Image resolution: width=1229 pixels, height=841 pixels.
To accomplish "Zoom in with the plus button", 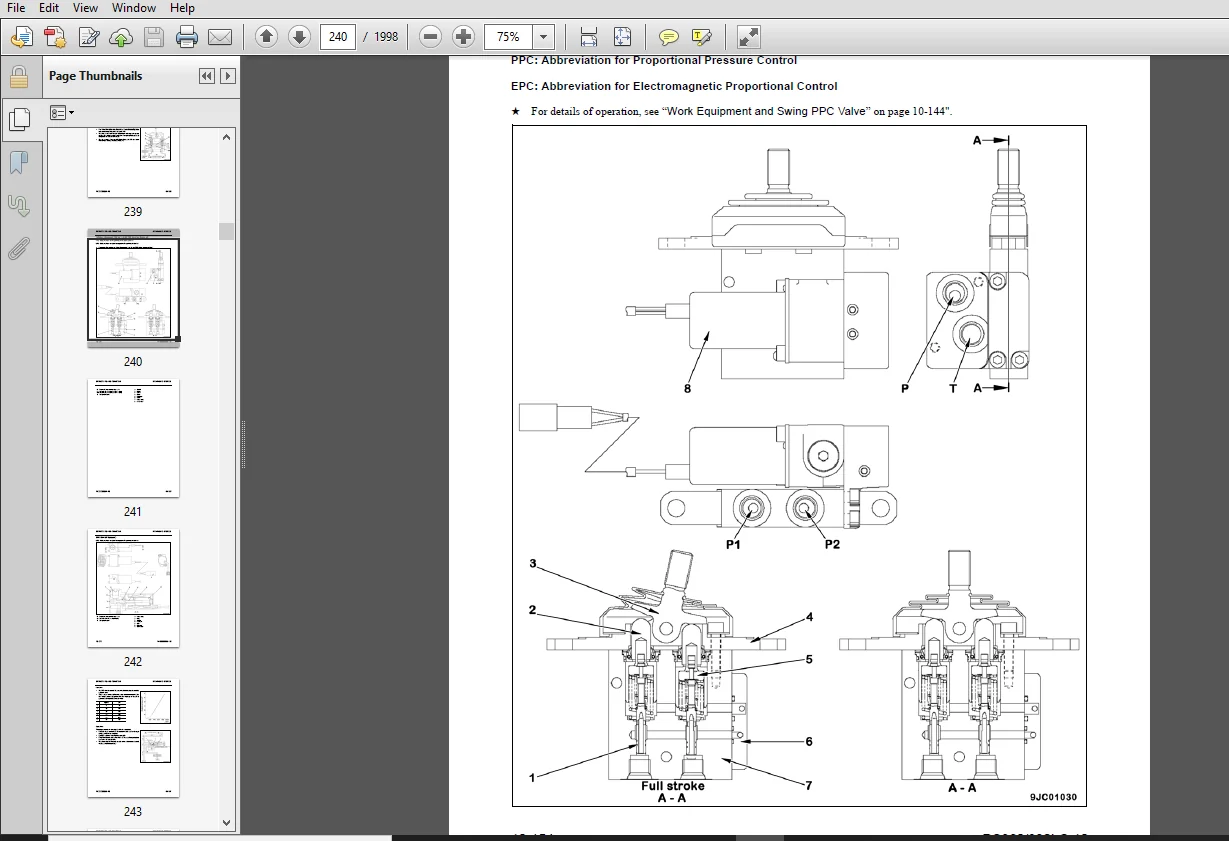I will pos(463,37).
